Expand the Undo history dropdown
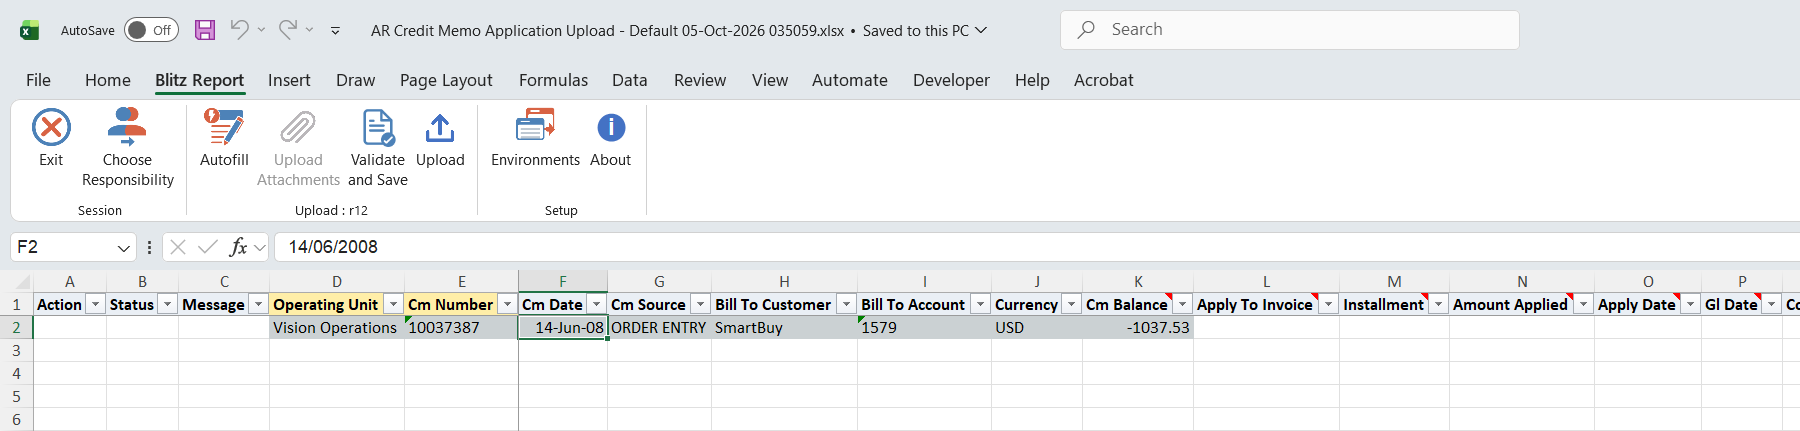 pos(261,30)
